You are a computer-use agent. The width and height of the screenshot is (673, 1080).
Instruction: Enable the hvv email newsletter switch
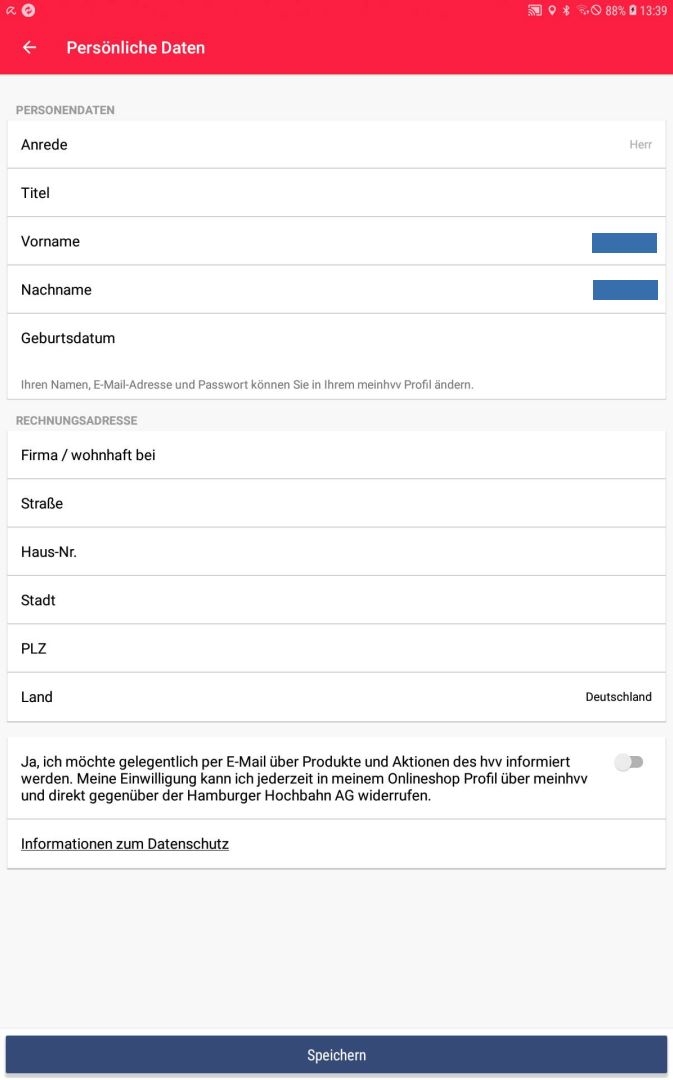pyautogui.click(x=629, y=763)
